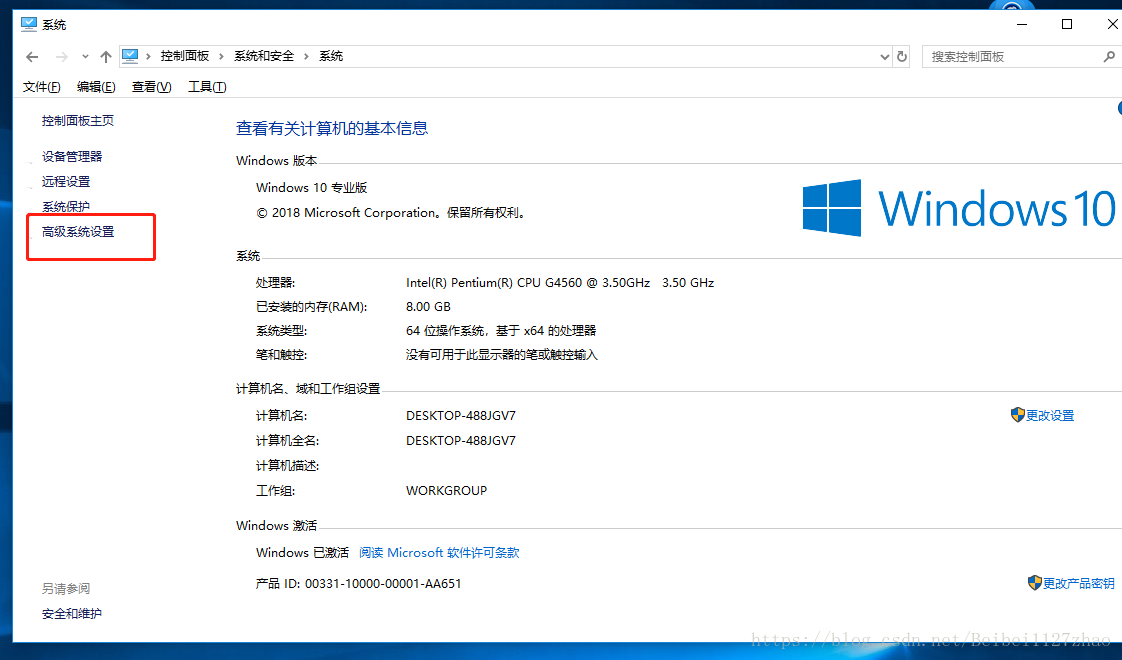The height and width of the screenshot is (660, 1122).
Task: Open 阅读 Microsoft 软件许可条款 link
Action: coord(439,553)
